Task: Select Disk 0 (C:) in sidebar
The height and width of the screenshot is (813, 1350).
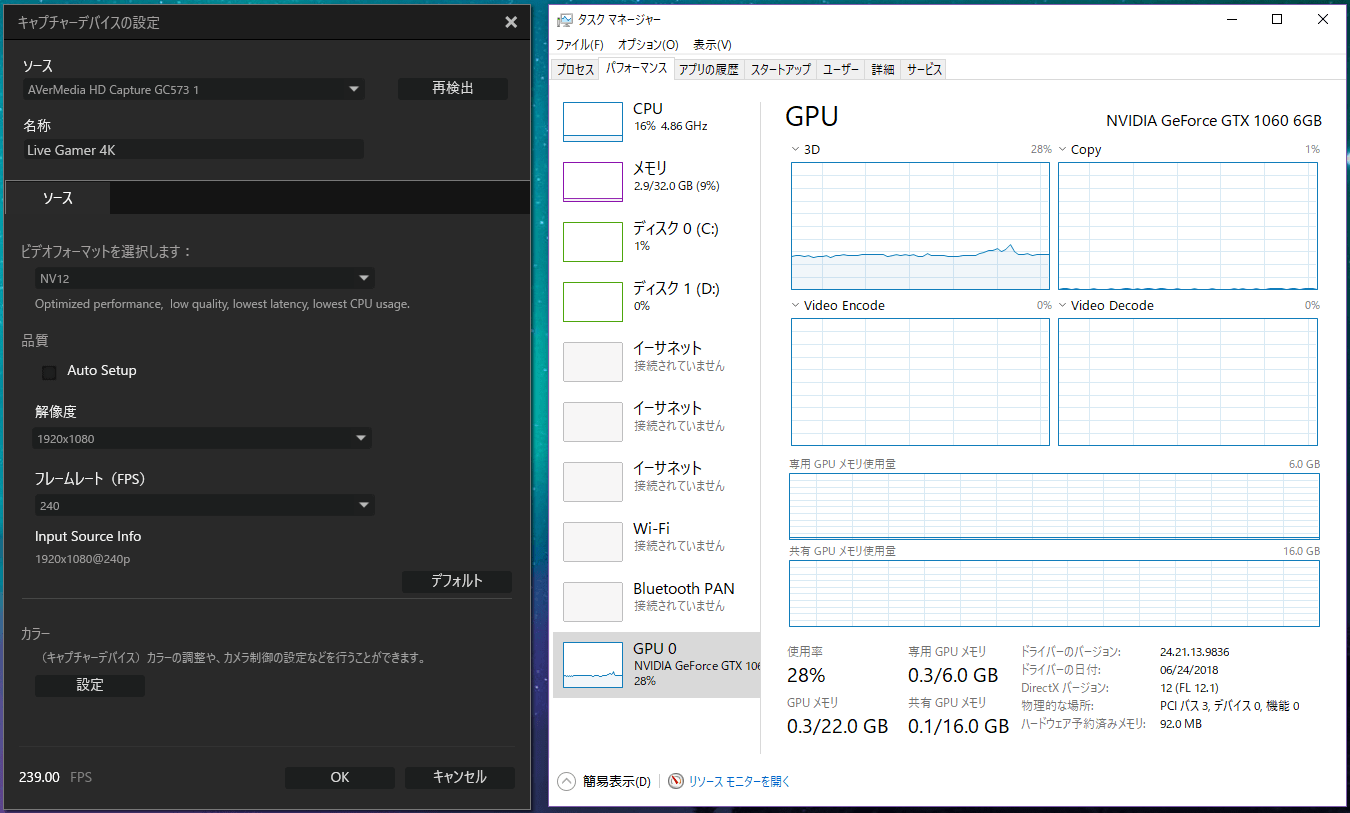Action: click(x=656, y=241)
